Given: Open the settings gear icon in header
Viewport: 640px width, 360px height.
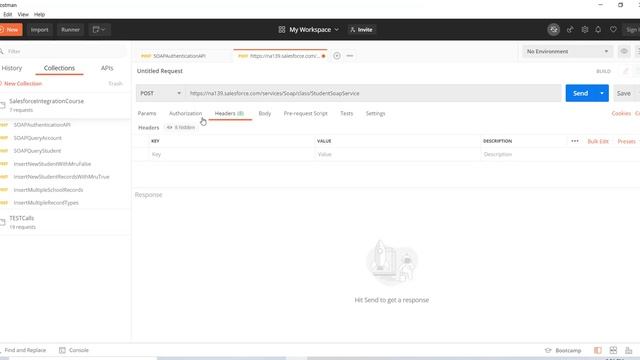Looking at the screenshot, I should (x=584, y=29).
